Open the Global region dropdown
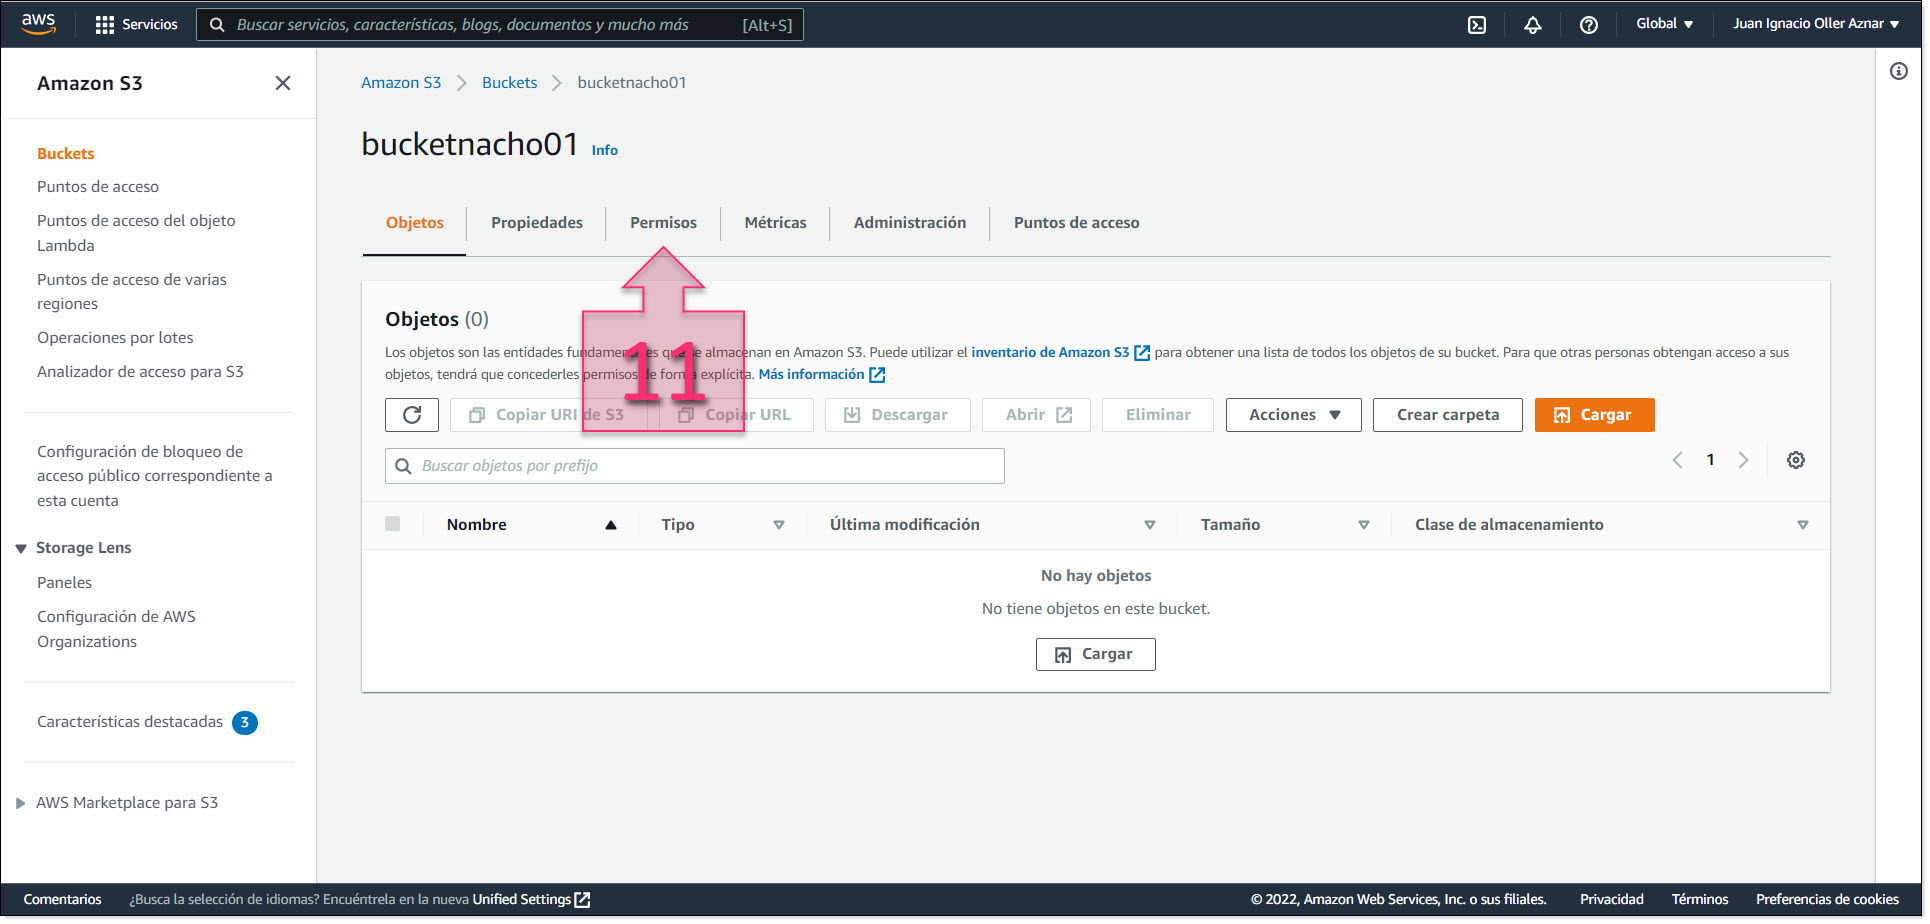This screenshot has width=1930, height=924. coord(1664,24)
